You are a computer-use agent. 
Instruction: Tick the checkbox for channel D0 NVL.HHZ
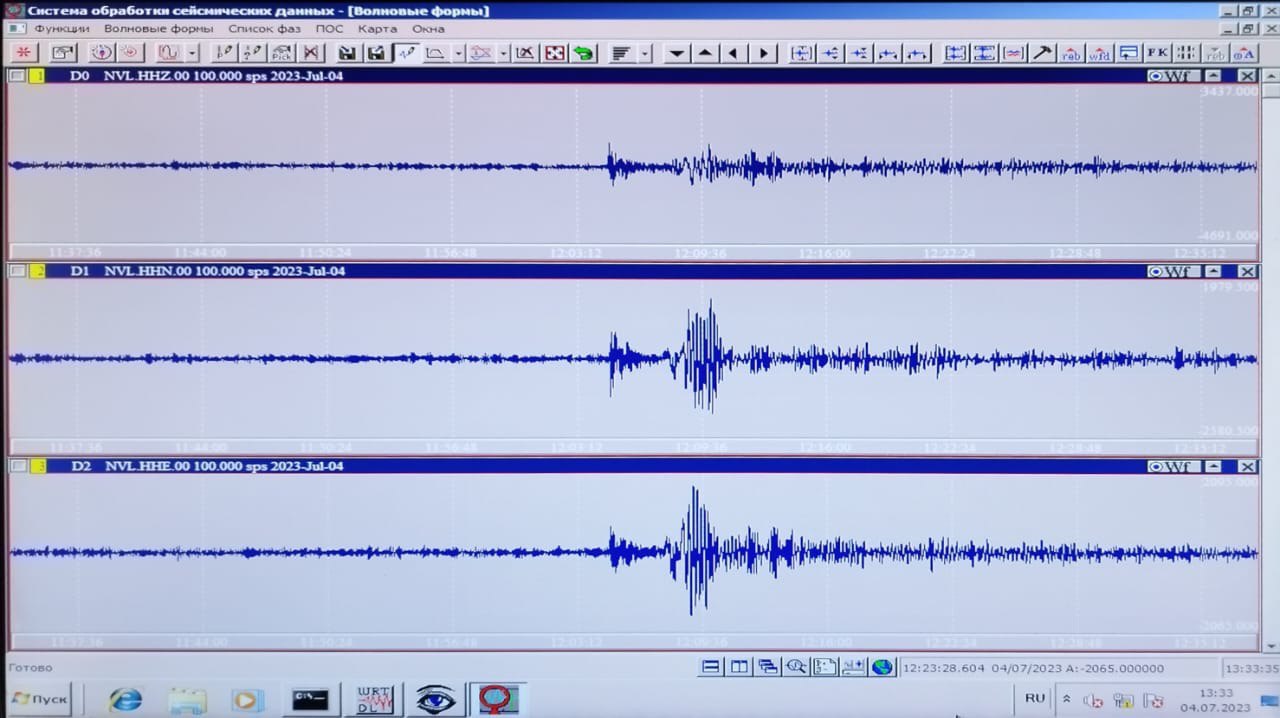(17, 76)
